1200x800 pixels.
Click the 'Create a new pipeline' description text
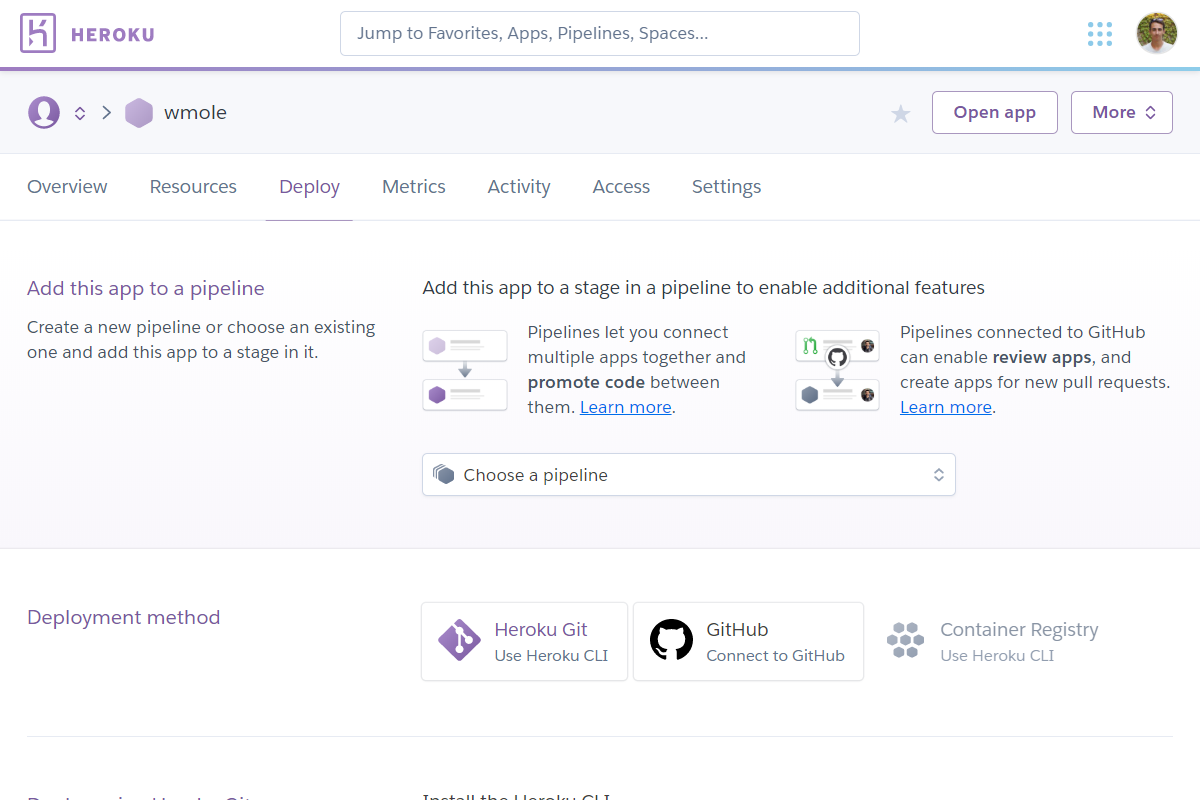(x=201, y=340)
